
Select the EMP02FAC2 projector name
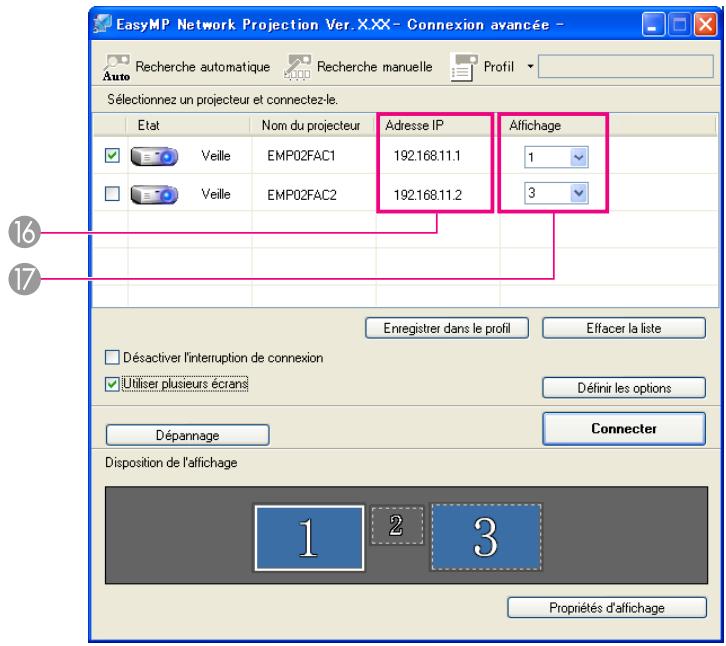[x=302, y=195]
